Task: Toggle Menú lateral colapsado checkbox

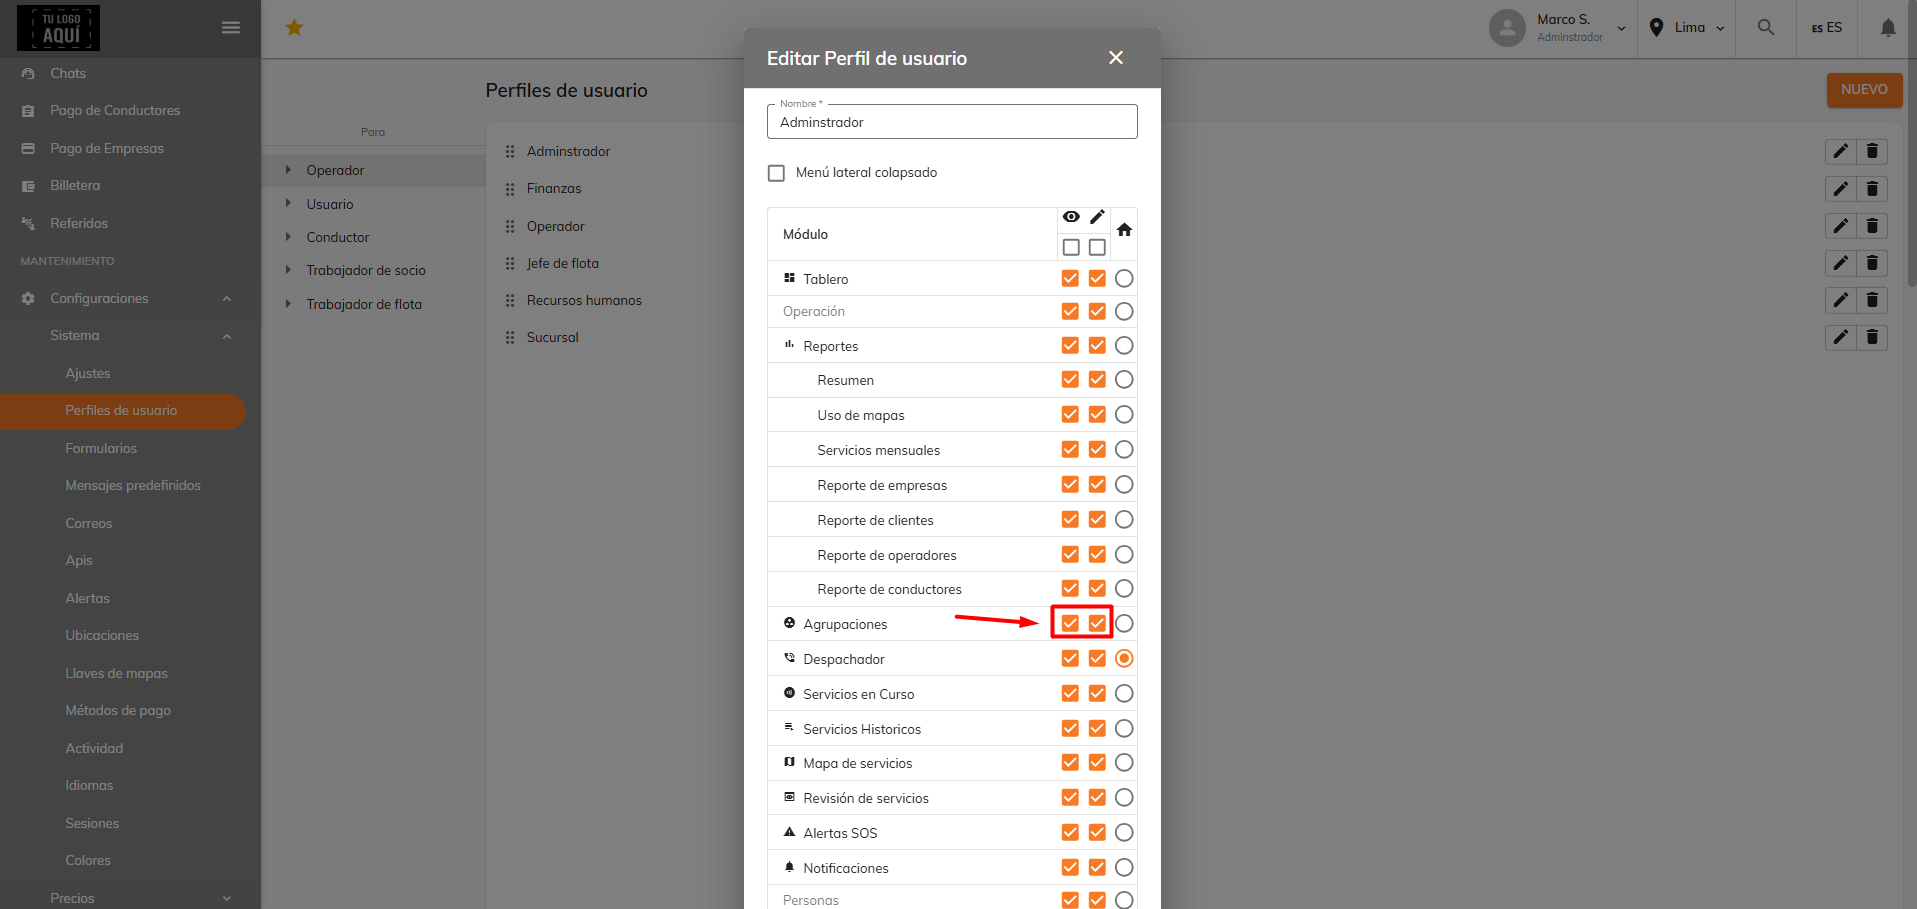Action: pos(776,173)
